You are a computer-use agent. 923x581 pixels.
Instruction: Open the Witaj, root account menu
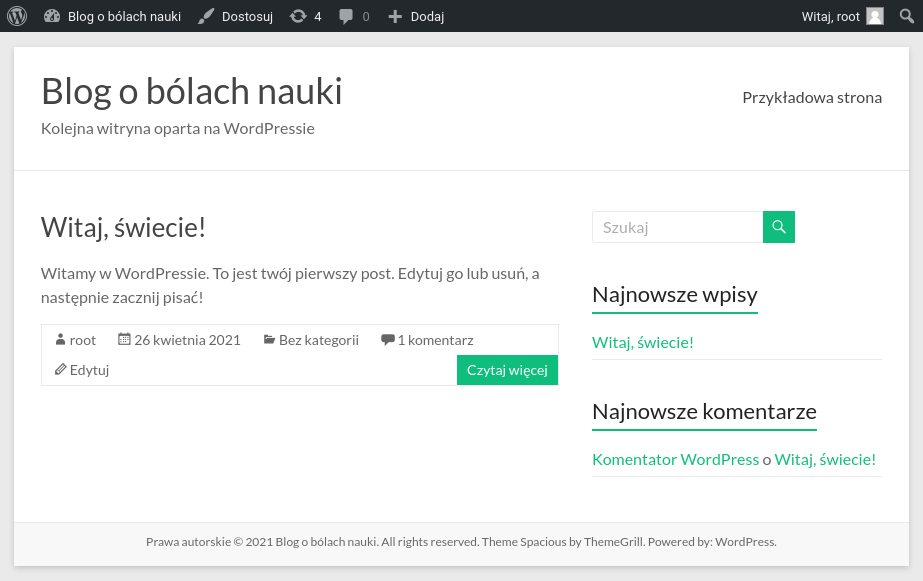click(830, 16)
